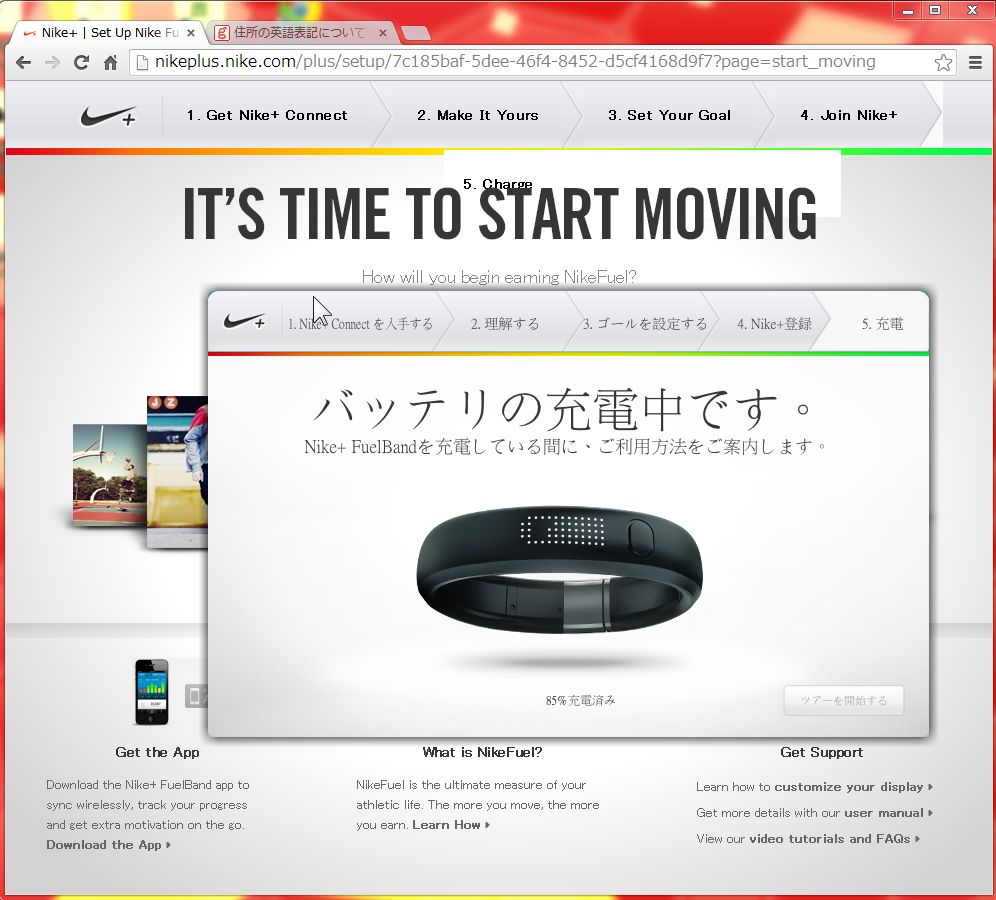Click the What is NikeFuel? heading
Image resolution: width=996 pixels, height=900 pixels.
[x=482, y=753]
